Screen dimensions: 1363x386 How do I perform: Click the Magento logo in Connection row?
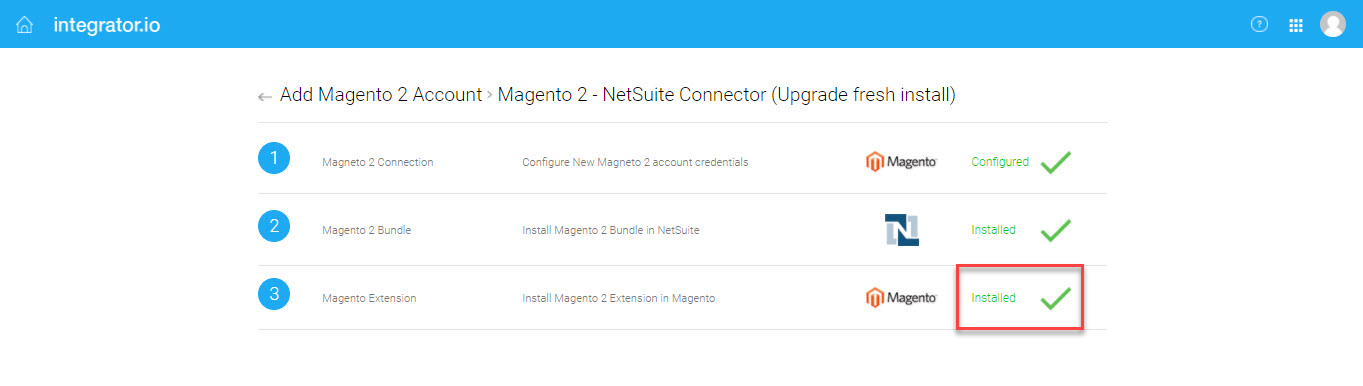[x=901, y=162]
